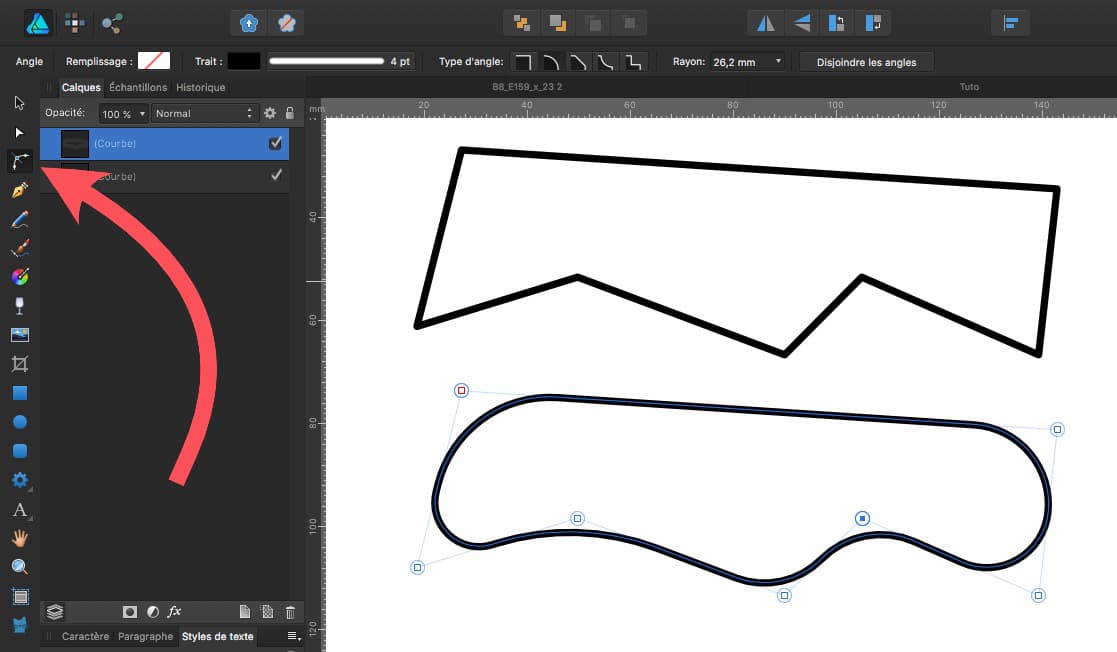Choose the cutout angle type
Image resolution: width=1117 pixels, height=652 pixels.
coord(633,62)
